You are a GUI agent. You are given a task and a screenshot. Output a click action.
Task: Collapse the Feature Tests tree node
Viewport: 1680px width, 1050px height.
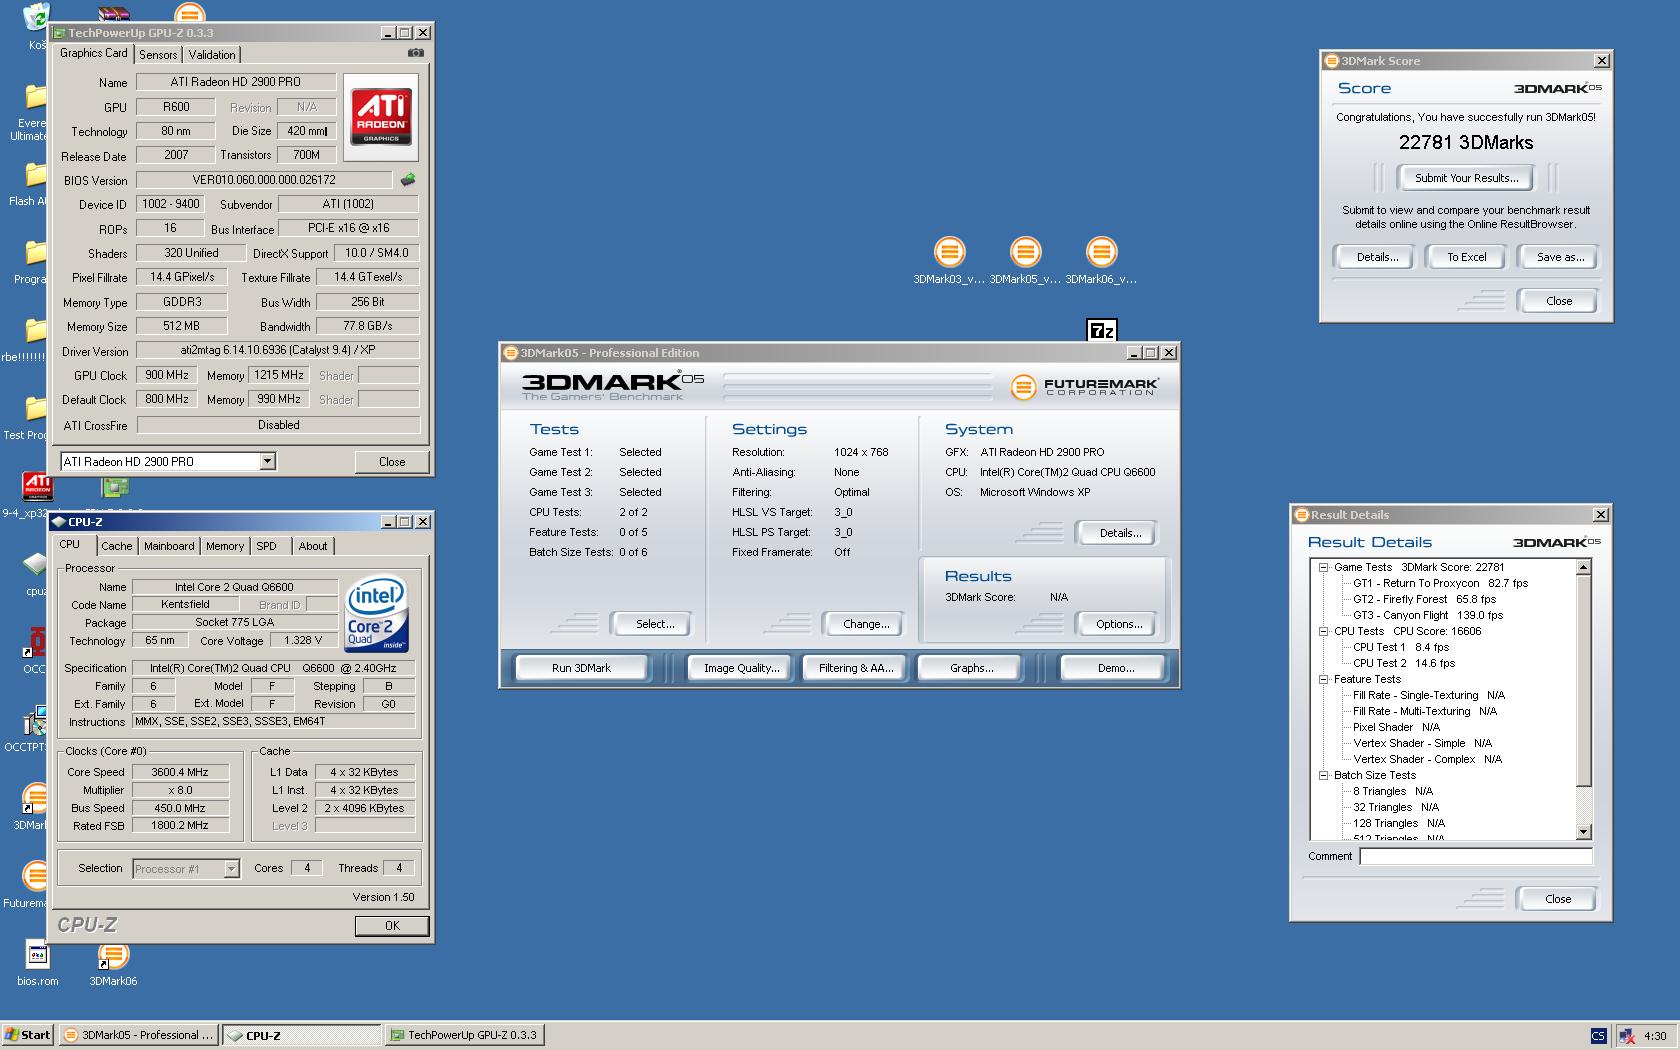point(1323,679)
